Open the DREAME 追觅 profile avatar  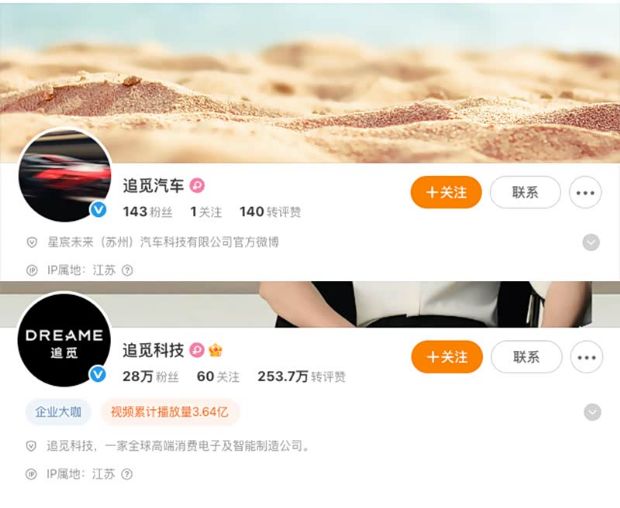pos(64,340)
